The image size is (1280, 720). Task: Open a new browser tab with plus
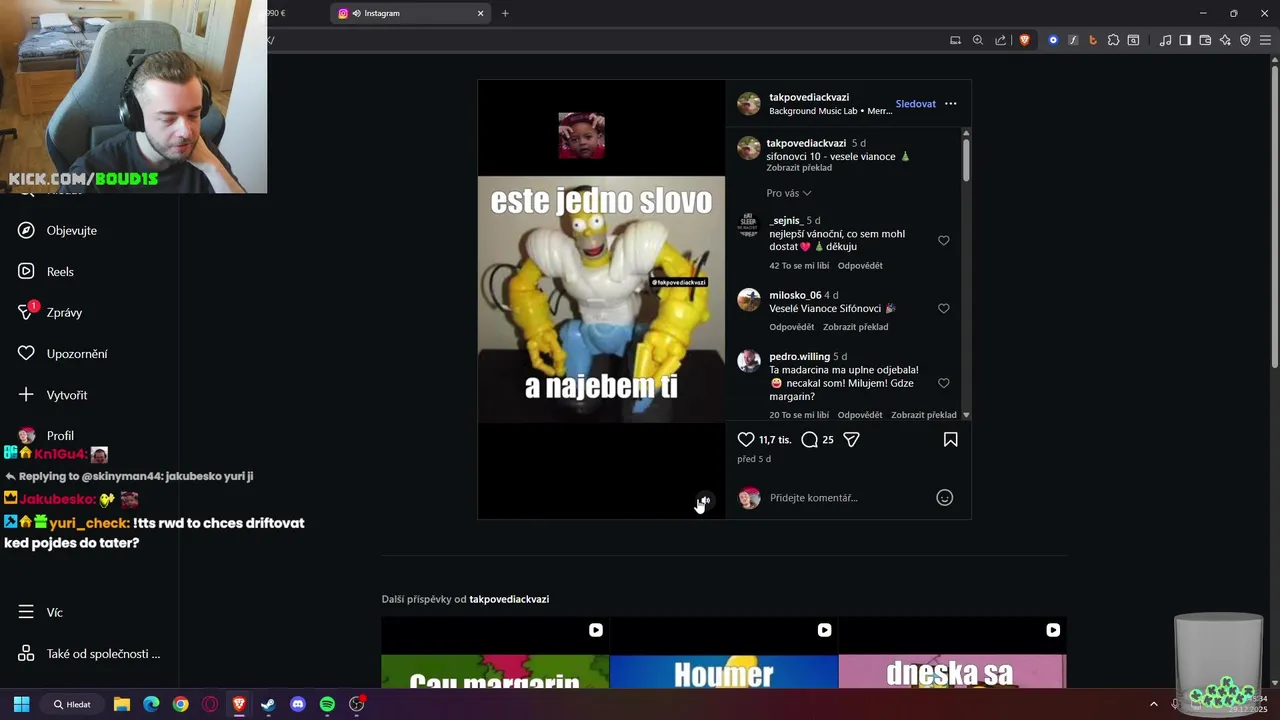coord(505,13)
